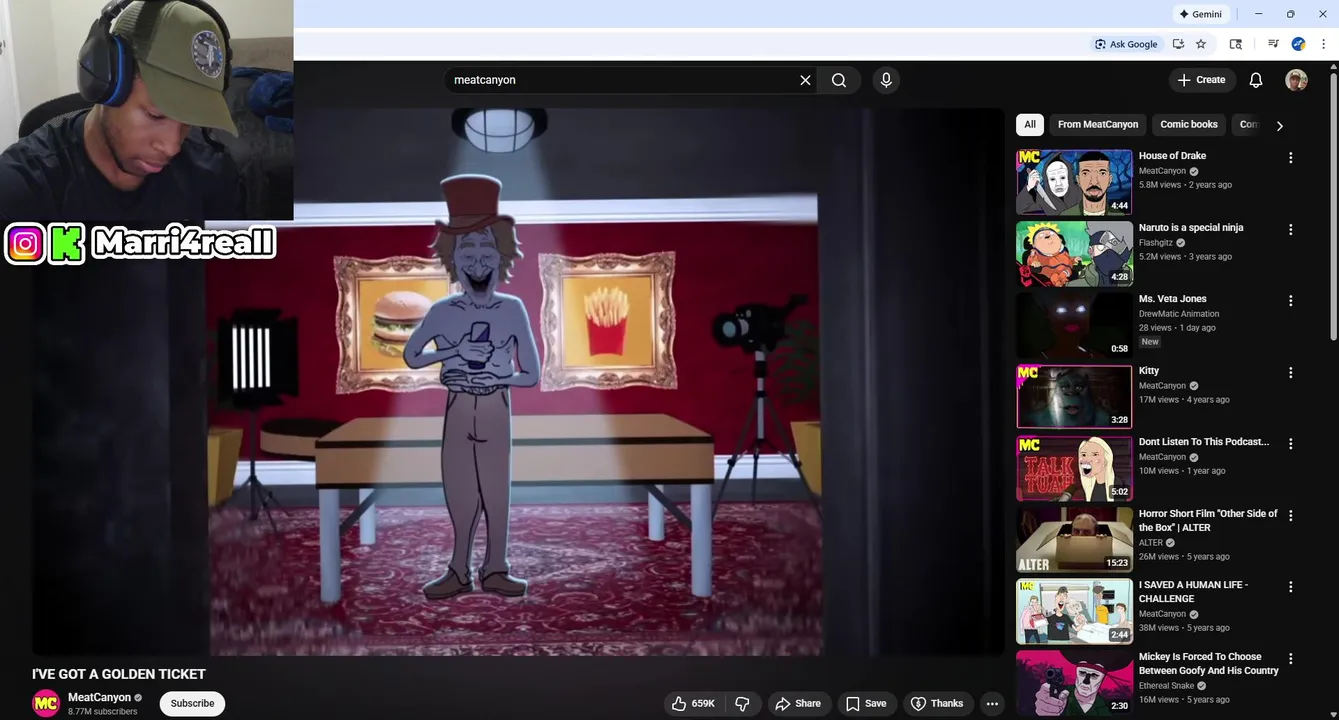This screenshot has width=1339, height=720.
Task: Open the Ethereal Snake channel name
Action: coord(1167,686)
